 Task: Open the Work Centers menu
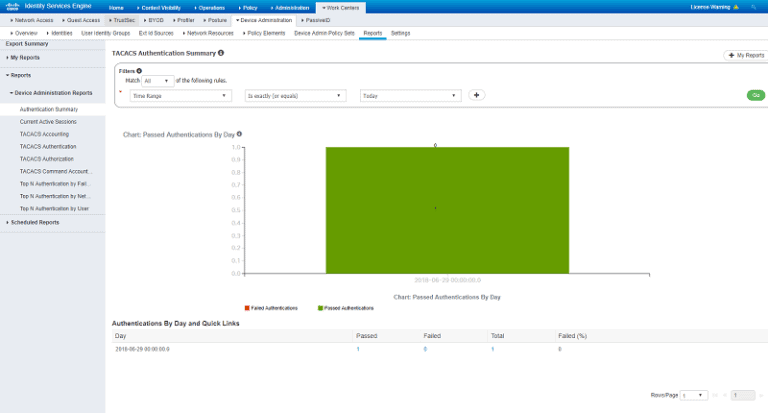pos(341,8)
